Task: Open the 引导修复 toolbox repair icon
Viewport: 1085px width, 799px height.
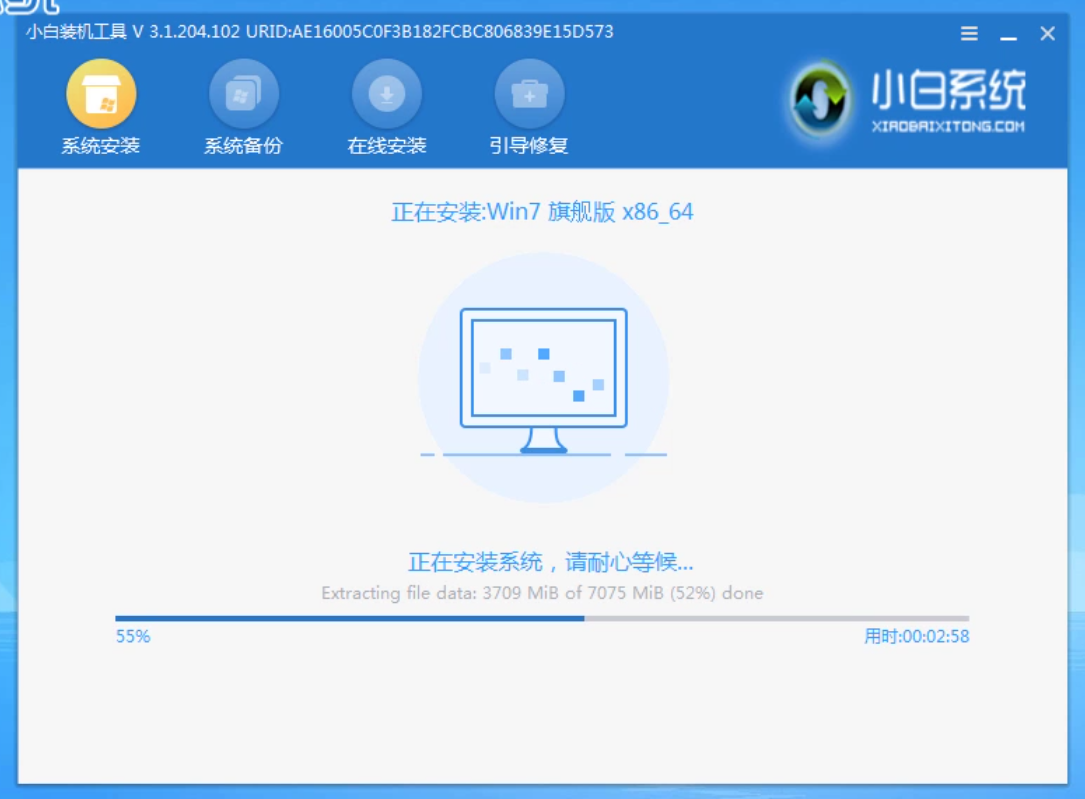Action: coord(528,93)
